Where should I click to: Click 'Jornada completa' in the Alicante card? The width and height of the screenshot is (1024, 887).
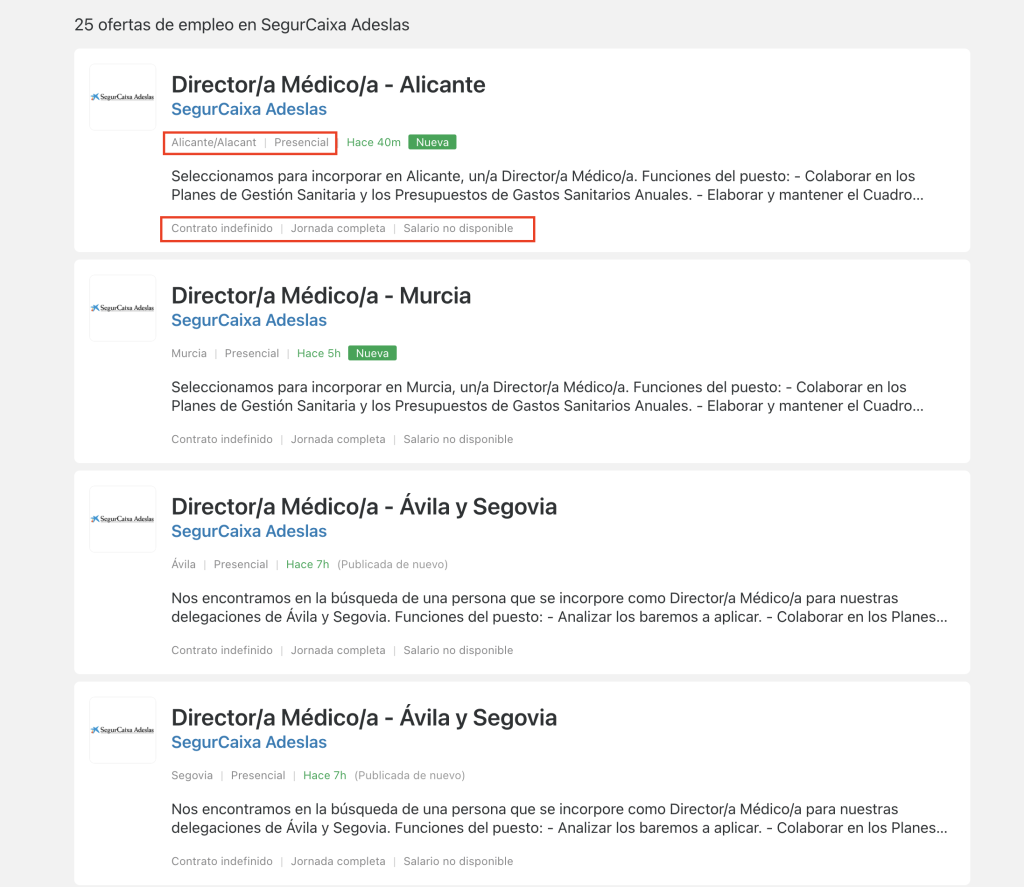pyautogui.click(x=338, y=229)
